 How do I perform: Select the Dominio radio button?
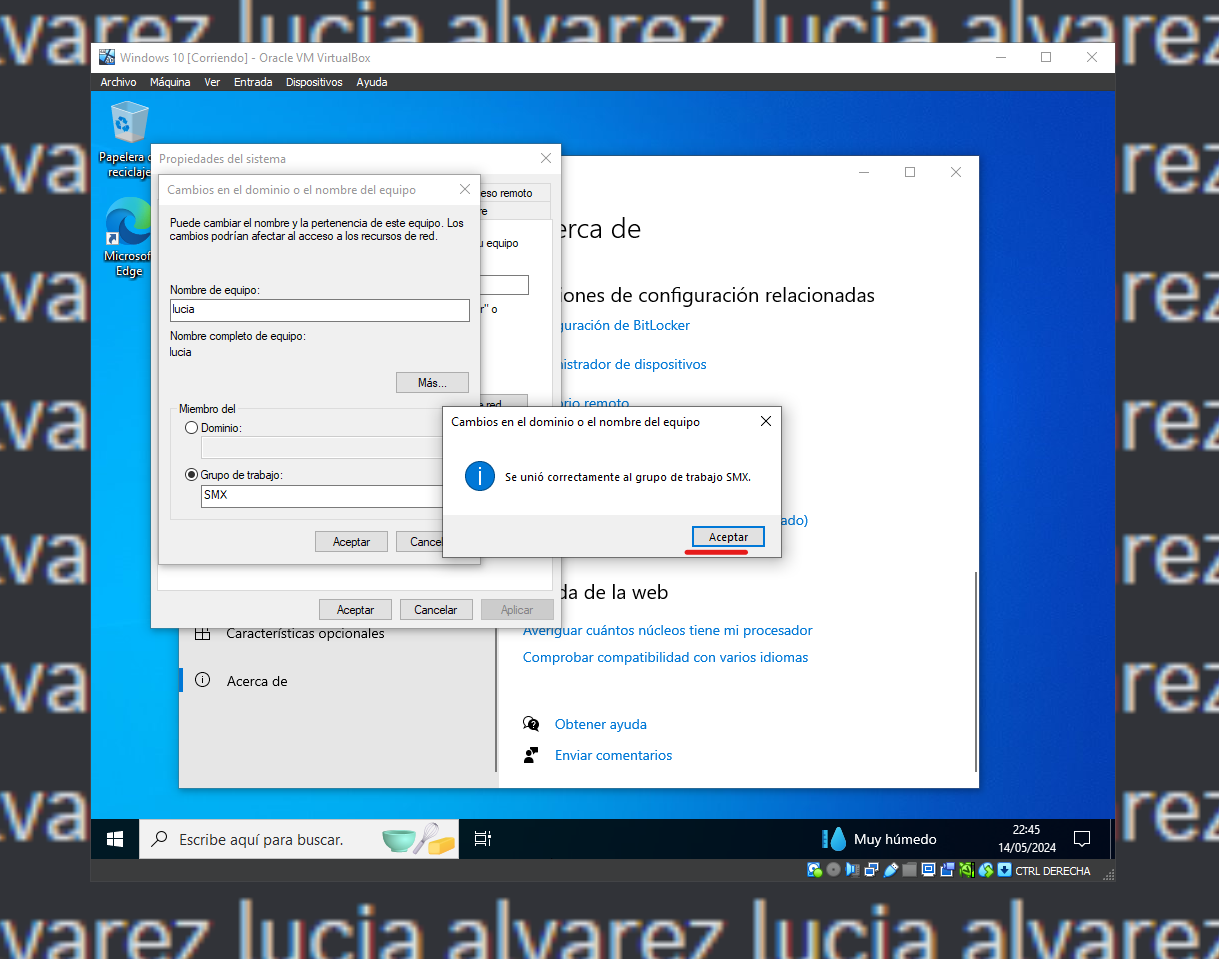pos(191,427)
